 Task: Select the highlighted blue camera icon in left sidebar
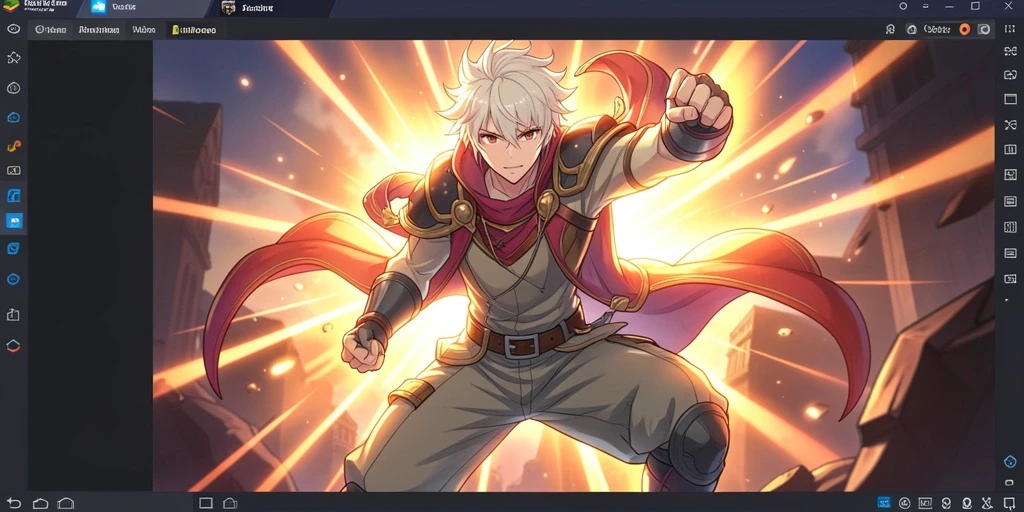click(14, 221)
